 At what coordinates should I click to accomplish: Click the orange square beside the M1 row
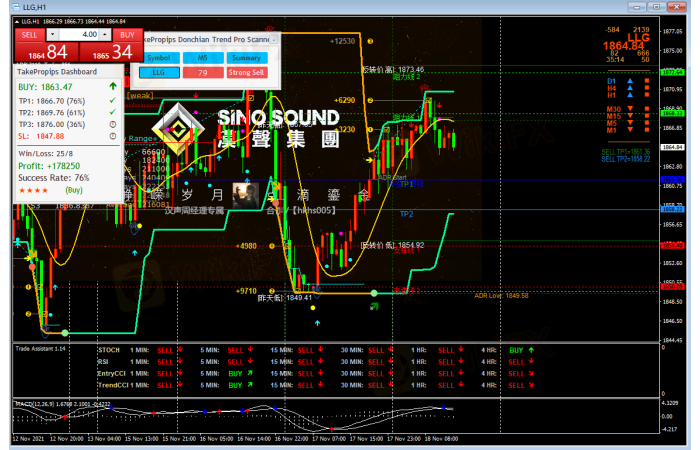(x=648, y=129)
